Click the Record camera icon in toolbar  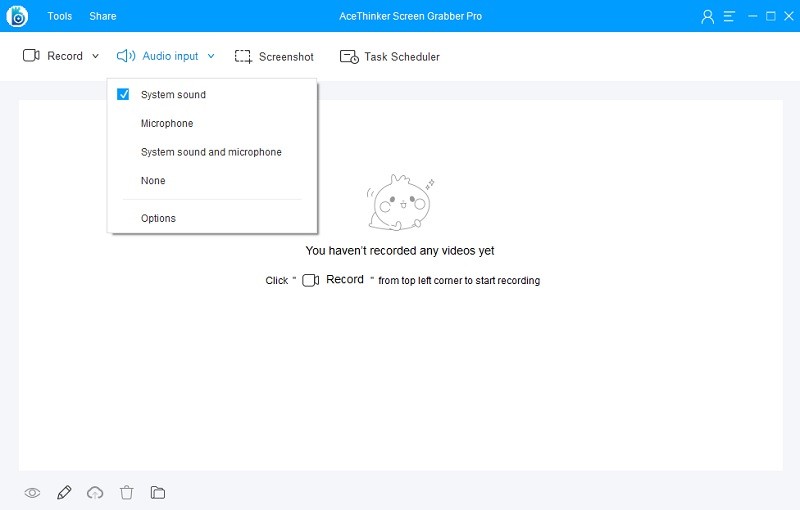click(x=31, y=56)
